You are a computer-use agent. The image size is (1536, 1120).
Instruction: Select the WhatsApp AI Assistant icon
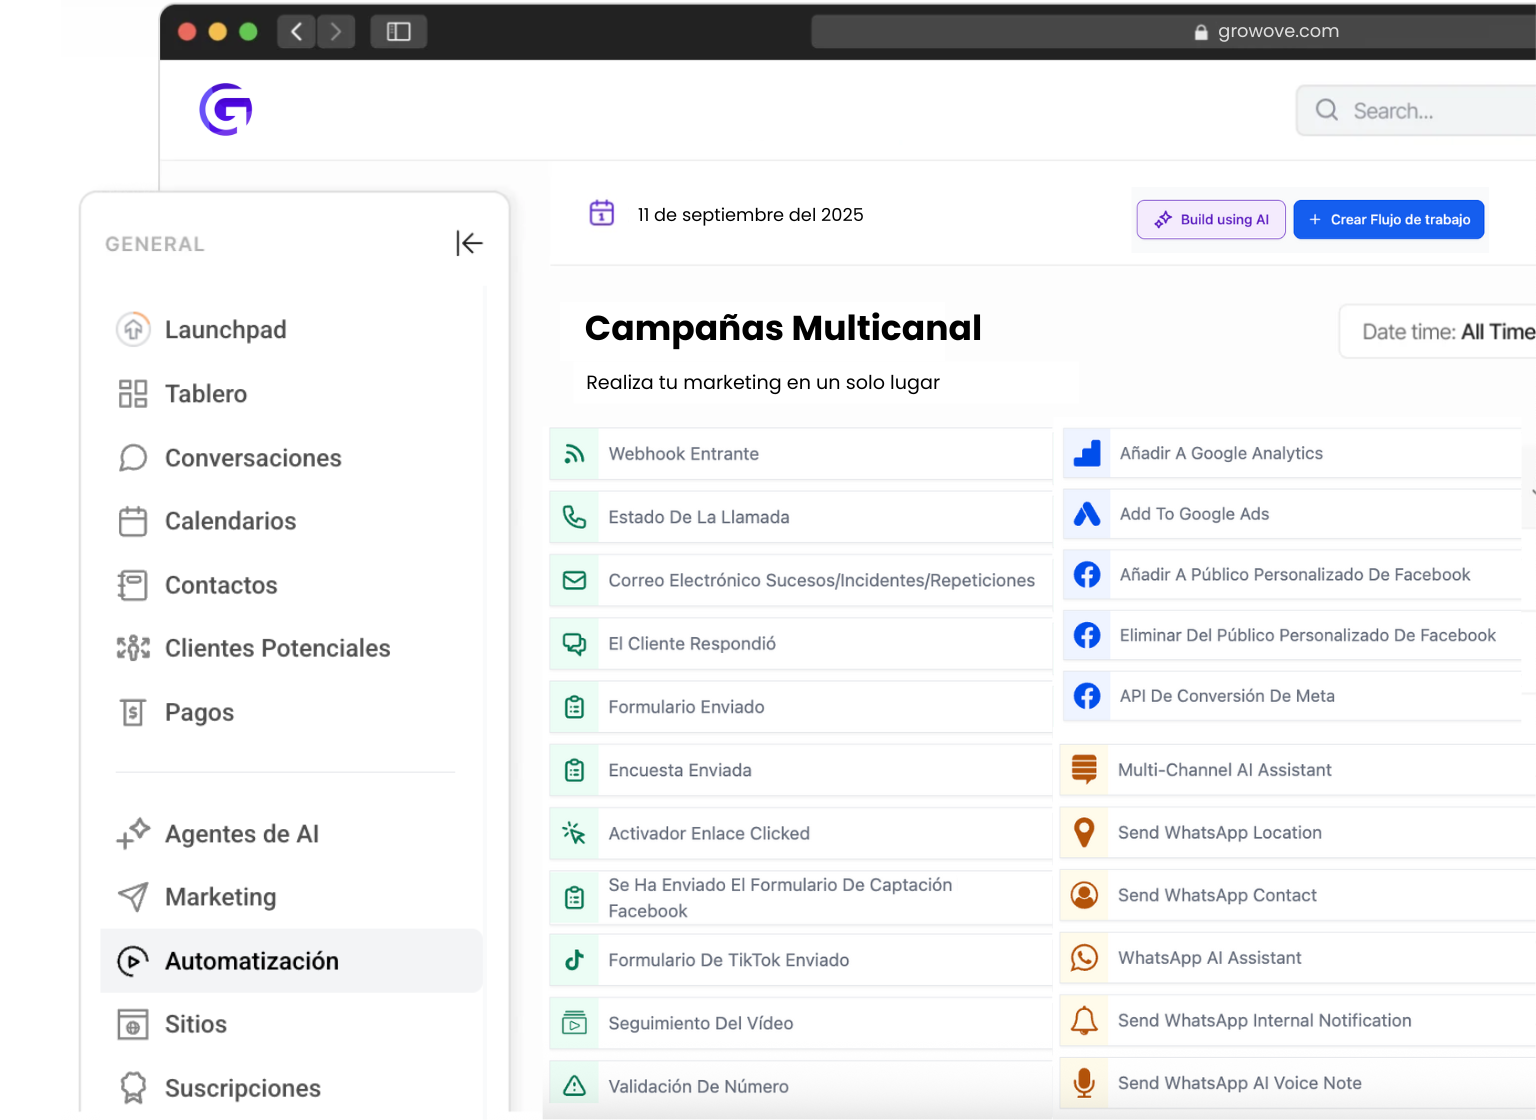[x=1084, y=958]
